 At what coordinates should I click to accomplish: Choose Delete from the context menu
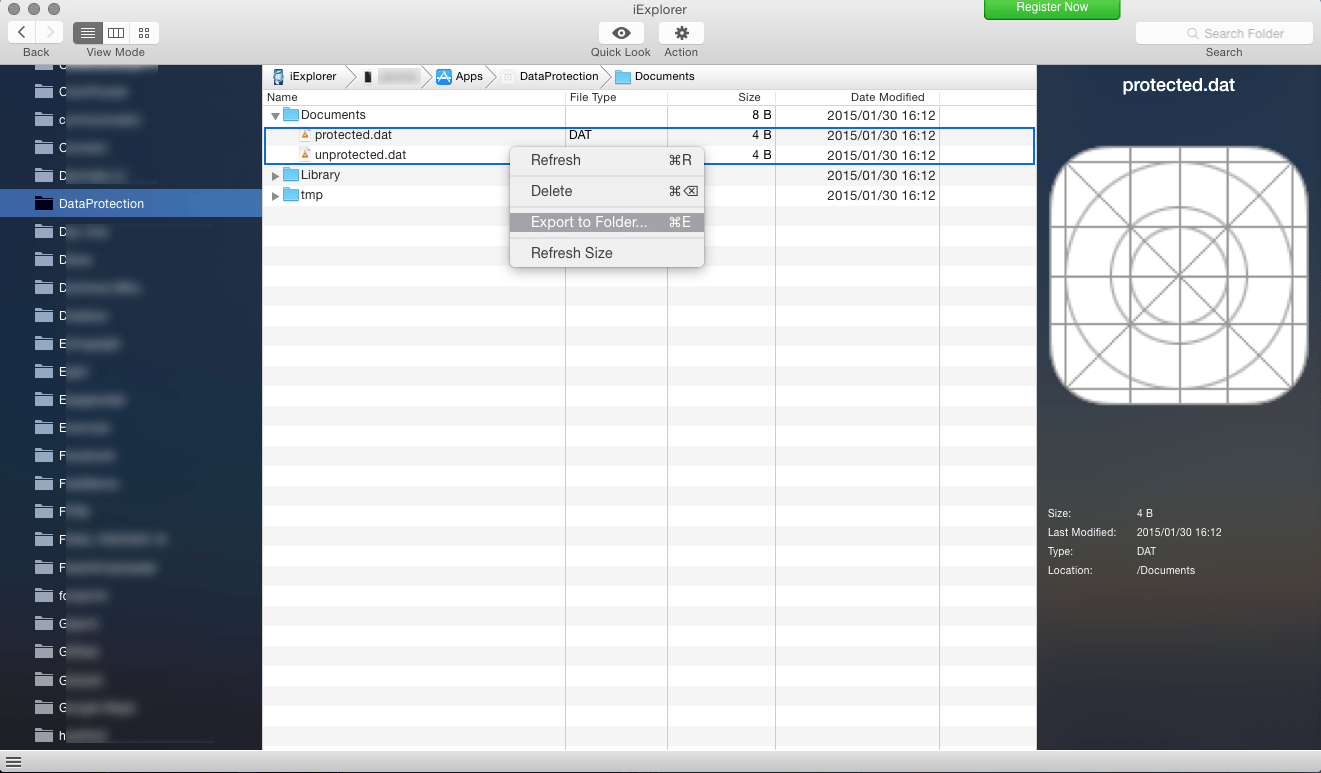click(x=607, y=191)
